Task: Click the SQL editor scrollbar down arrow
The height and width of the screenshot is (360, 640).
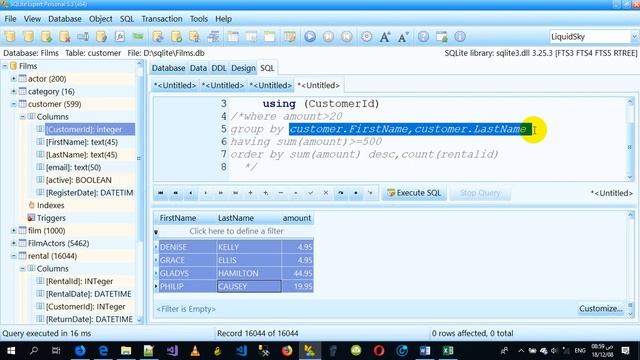Action: point(630,177)
